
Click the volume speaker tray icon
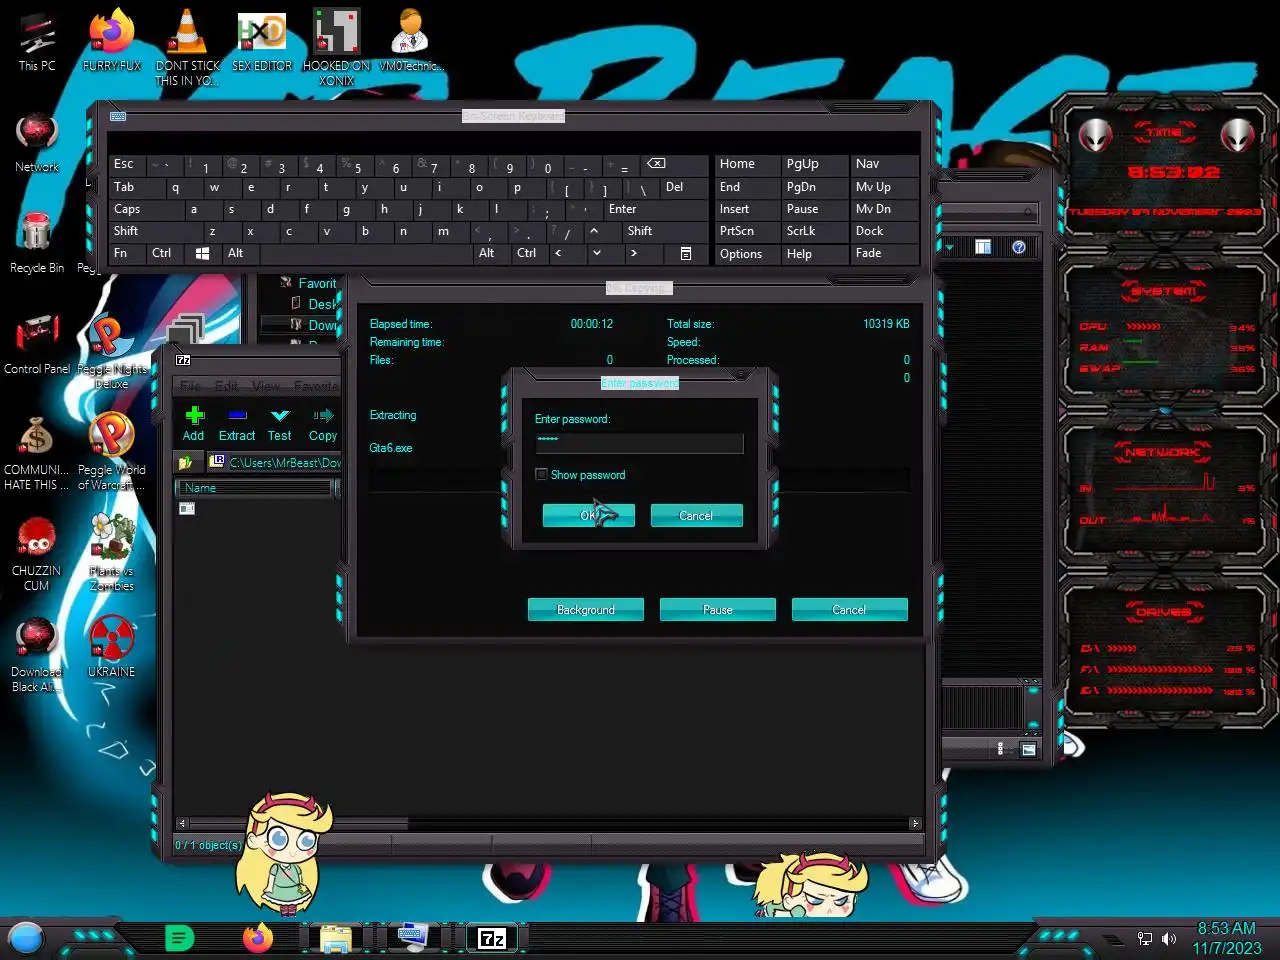(1169, 939)
